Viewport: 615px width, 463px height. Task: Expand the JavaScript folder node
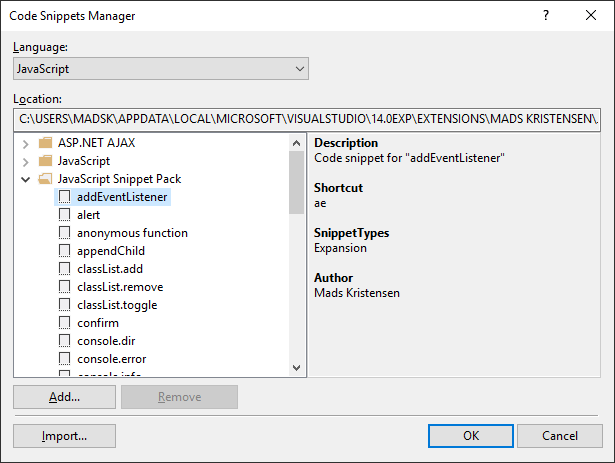click(25, 161)
